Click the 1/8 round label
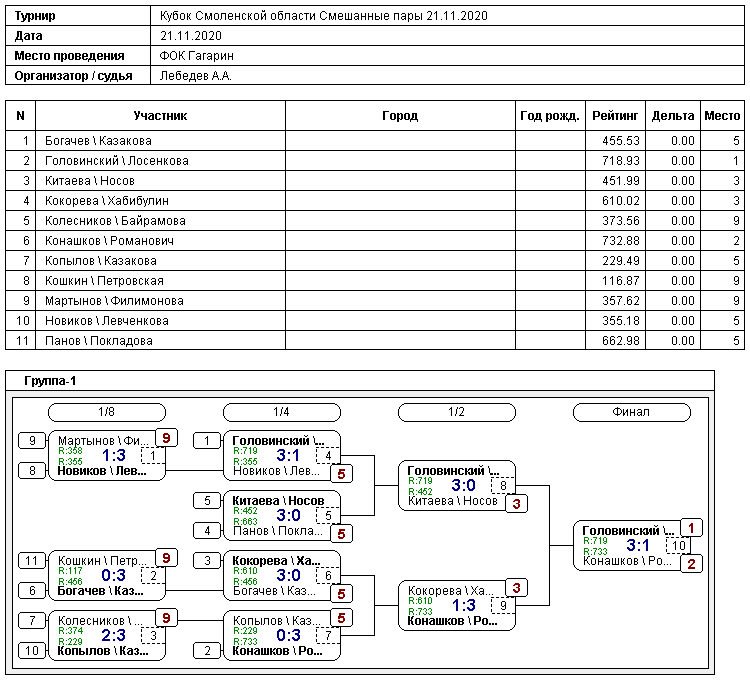The image size is (750, 680). 107,412
